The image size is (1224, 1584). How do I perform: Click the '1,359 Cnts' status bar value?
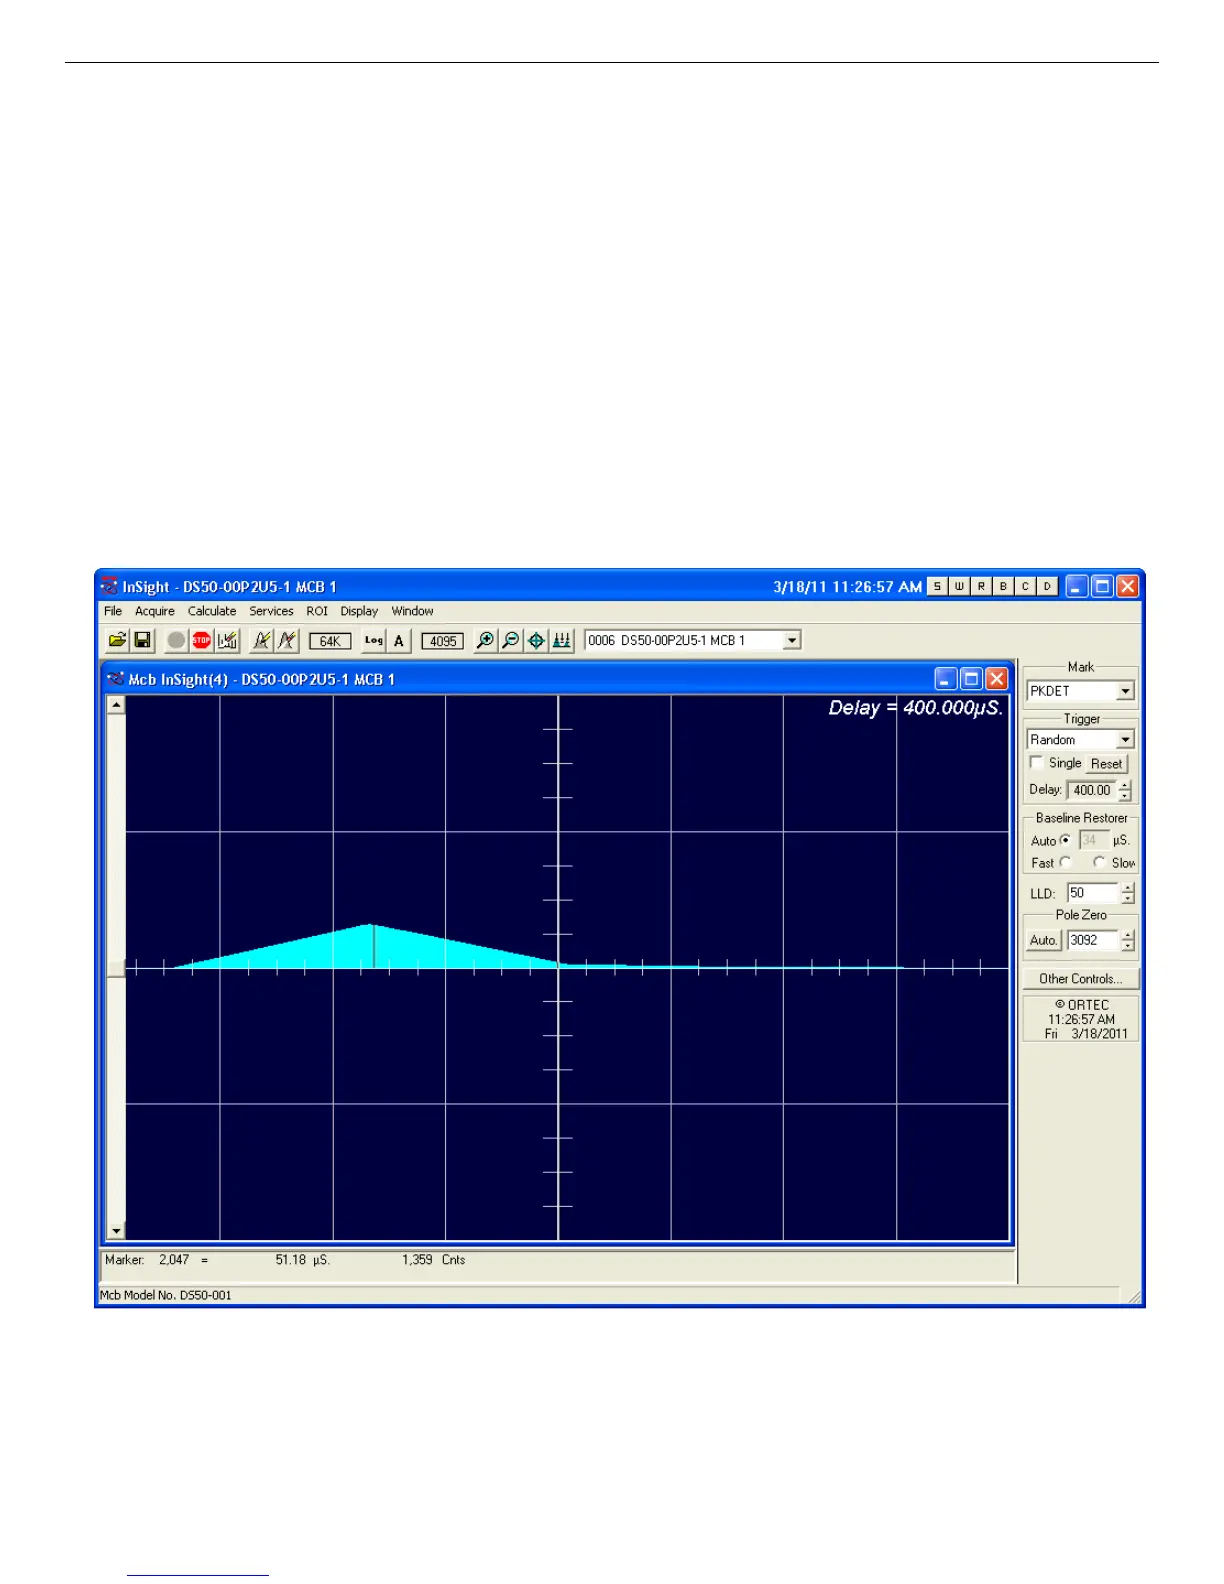coord(434,1260)
